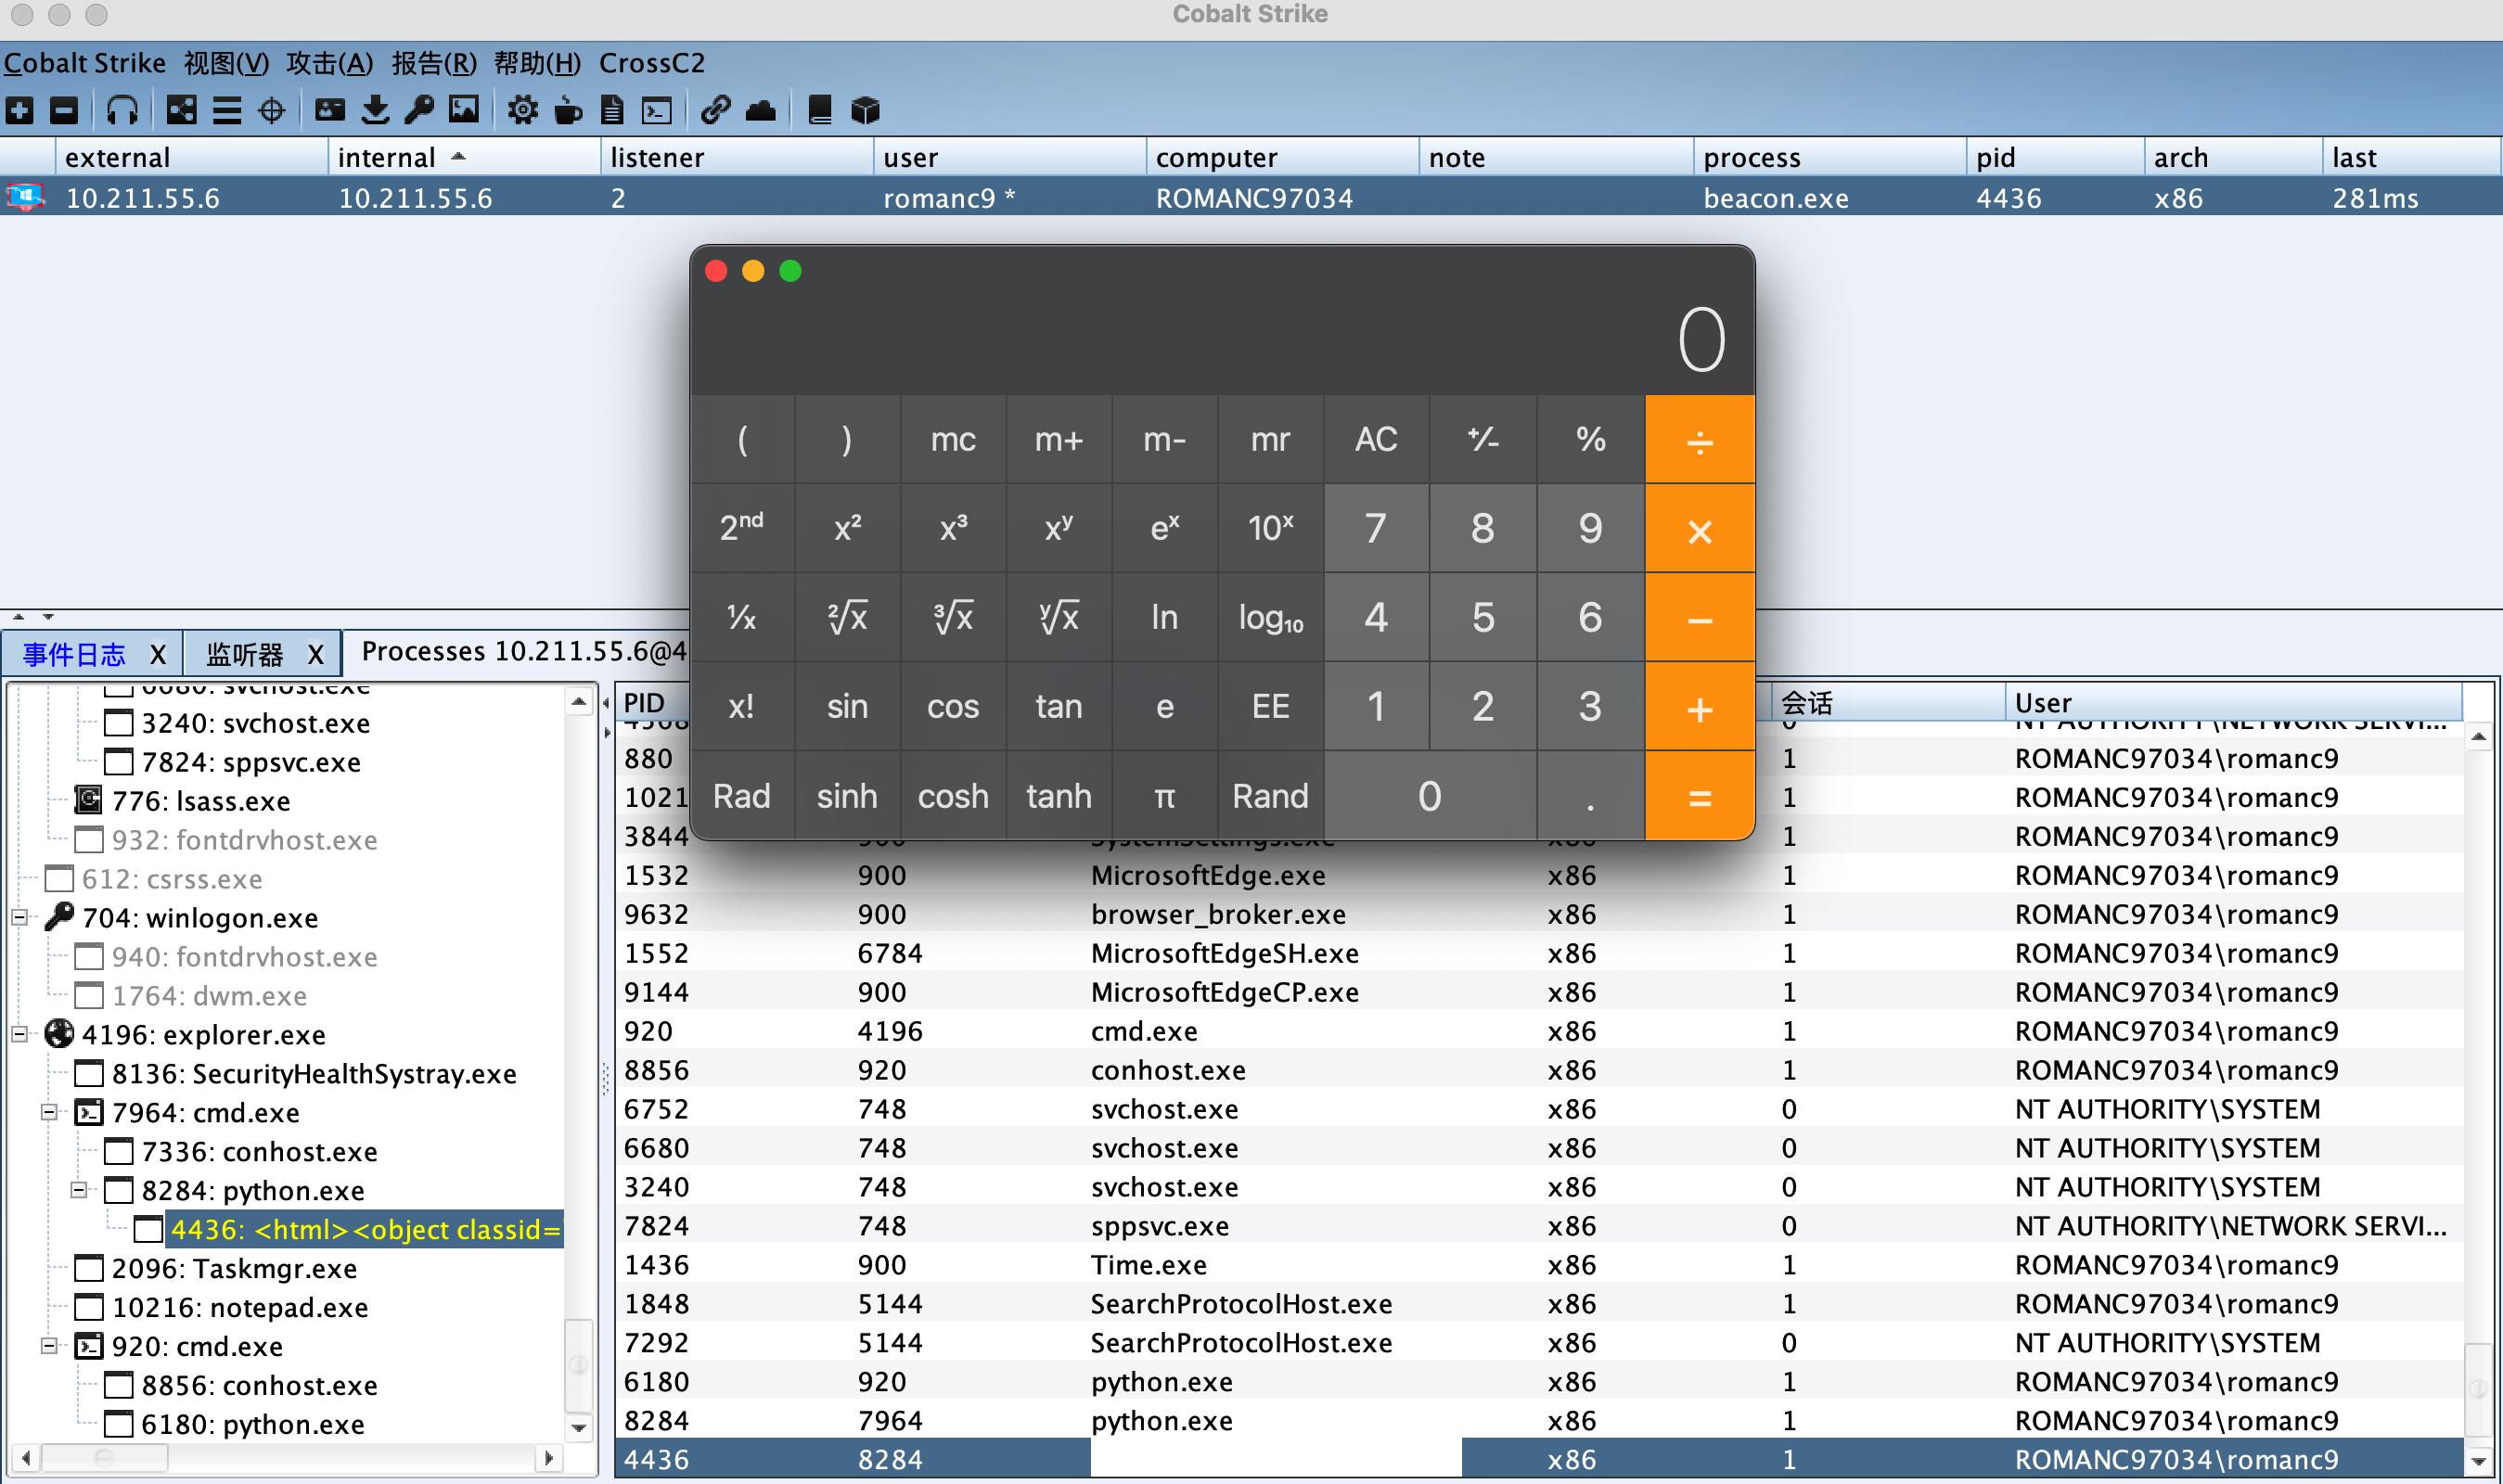2503x1484 pixels.
Task: Collapse the 704: winlogon.exe tree node
Action: pos(19,917)
